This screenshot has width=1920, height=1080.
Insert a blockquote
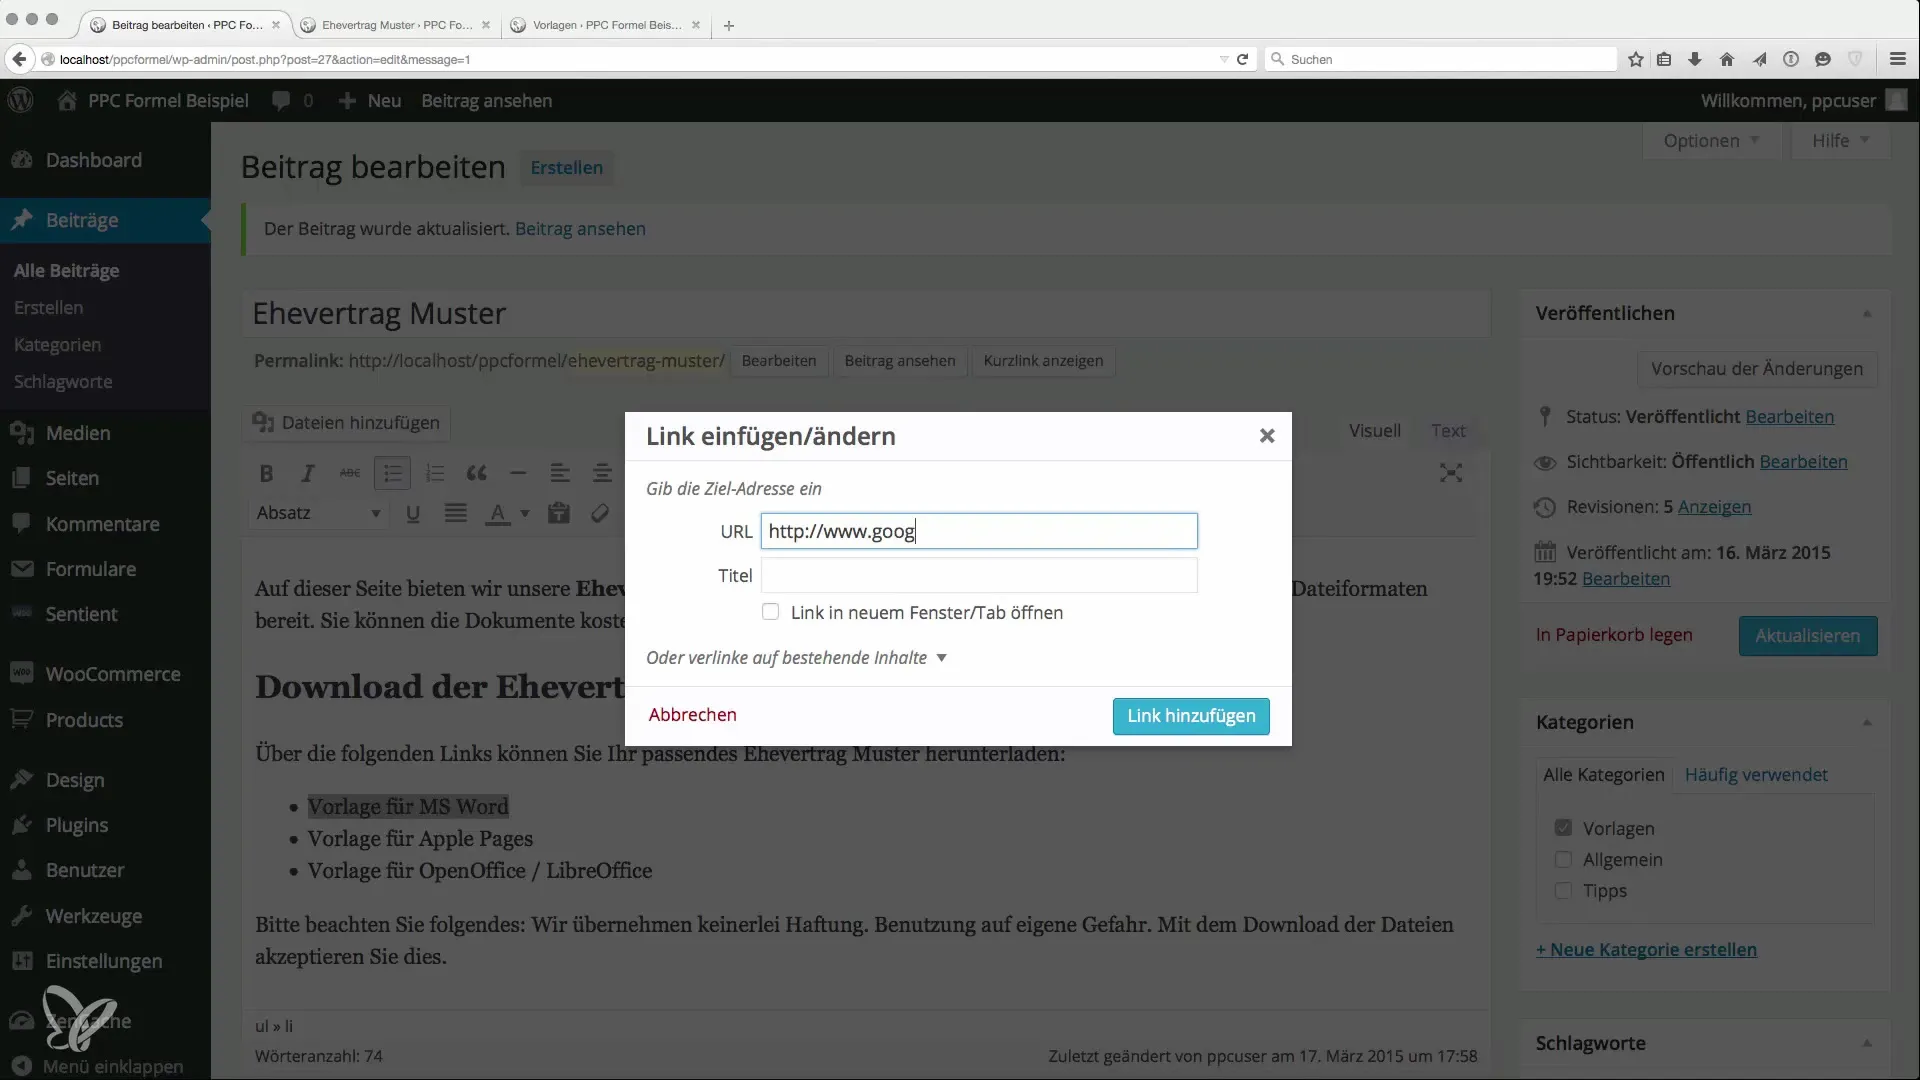click(x=476, y=473)
